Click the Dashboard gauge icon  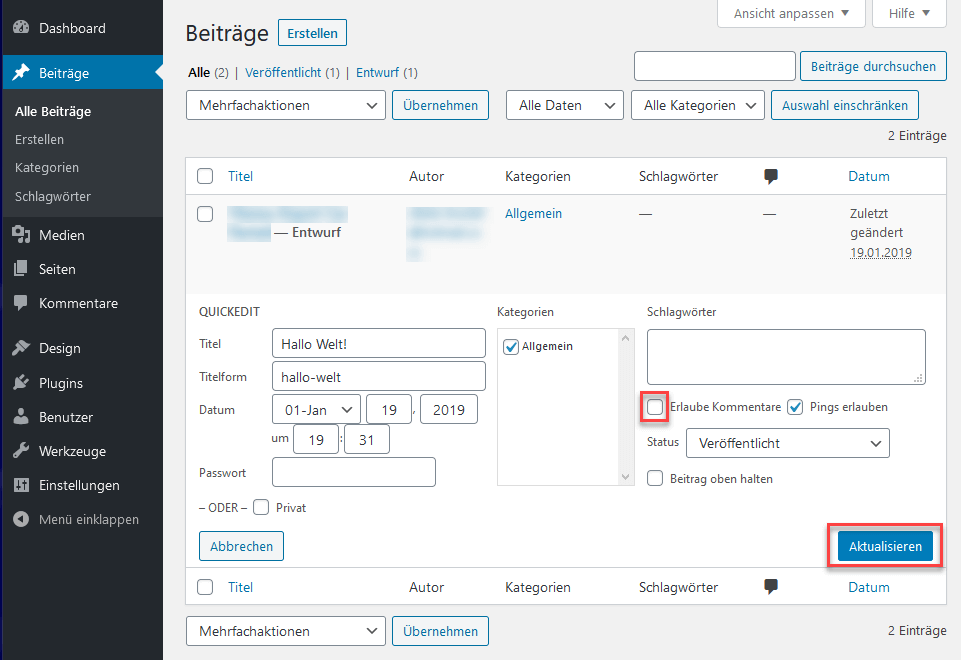coord(21,28)
